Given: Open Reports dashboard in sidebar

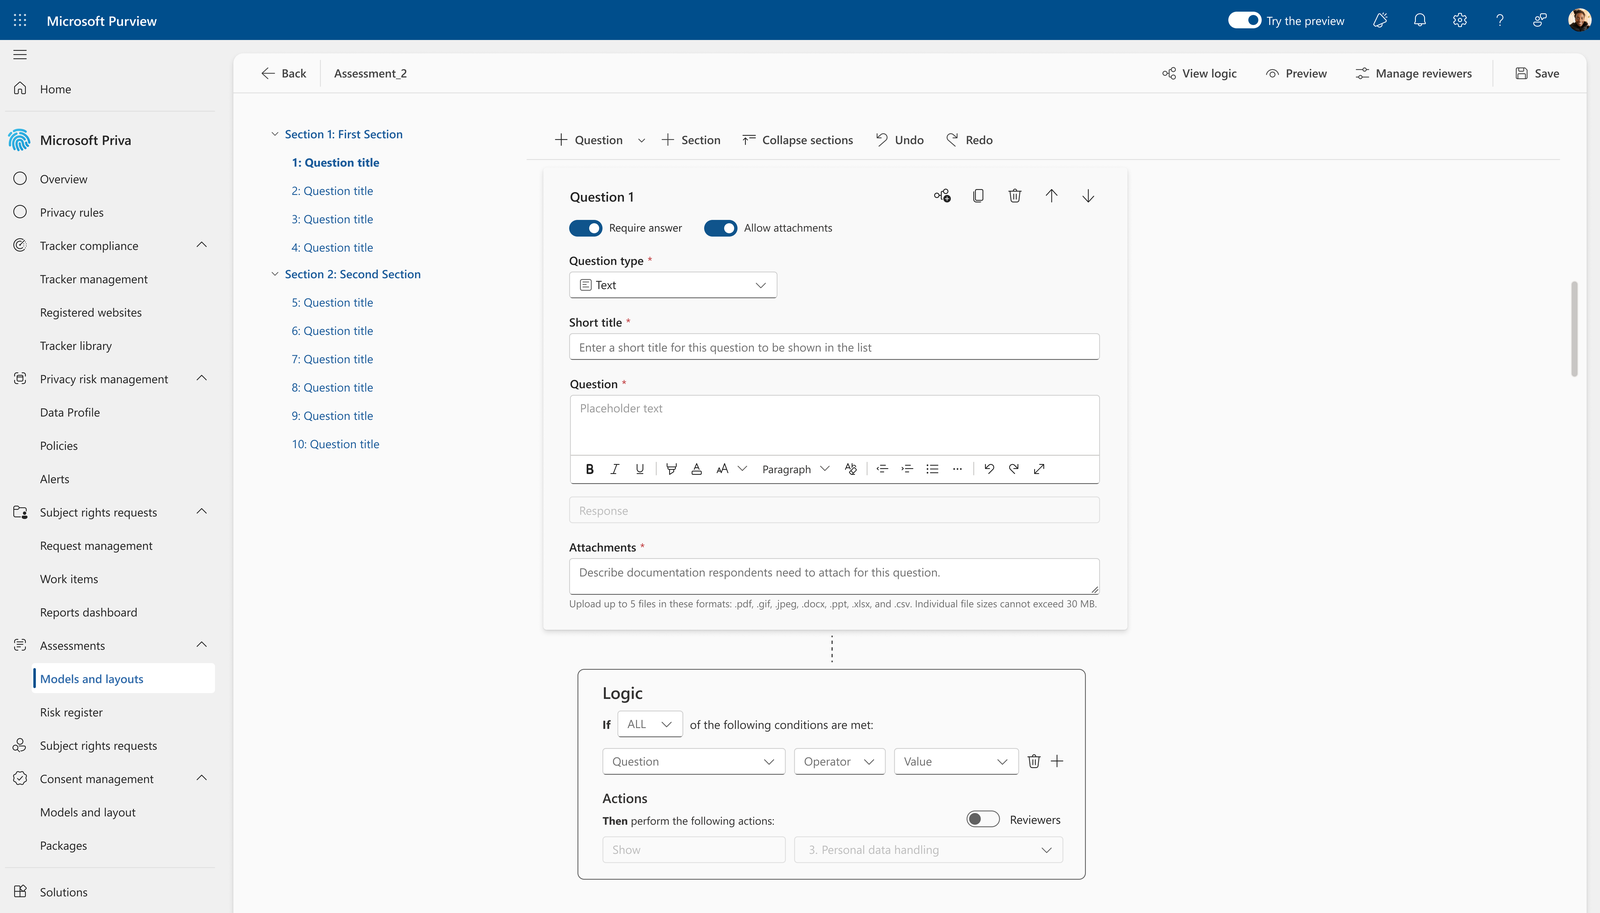Looking at the screenshot, I should click(x=89, y=612).
